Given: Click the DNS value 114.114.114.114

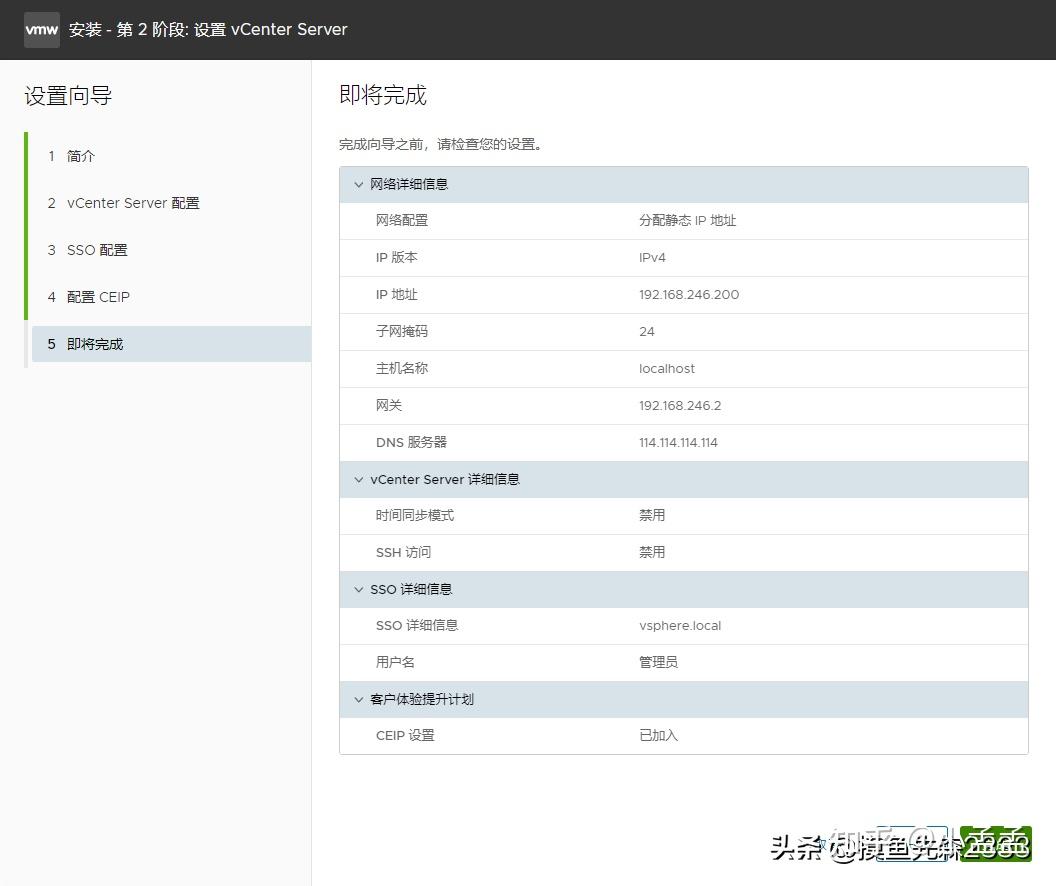Looking at the screenshot, I should pos(678,443).
